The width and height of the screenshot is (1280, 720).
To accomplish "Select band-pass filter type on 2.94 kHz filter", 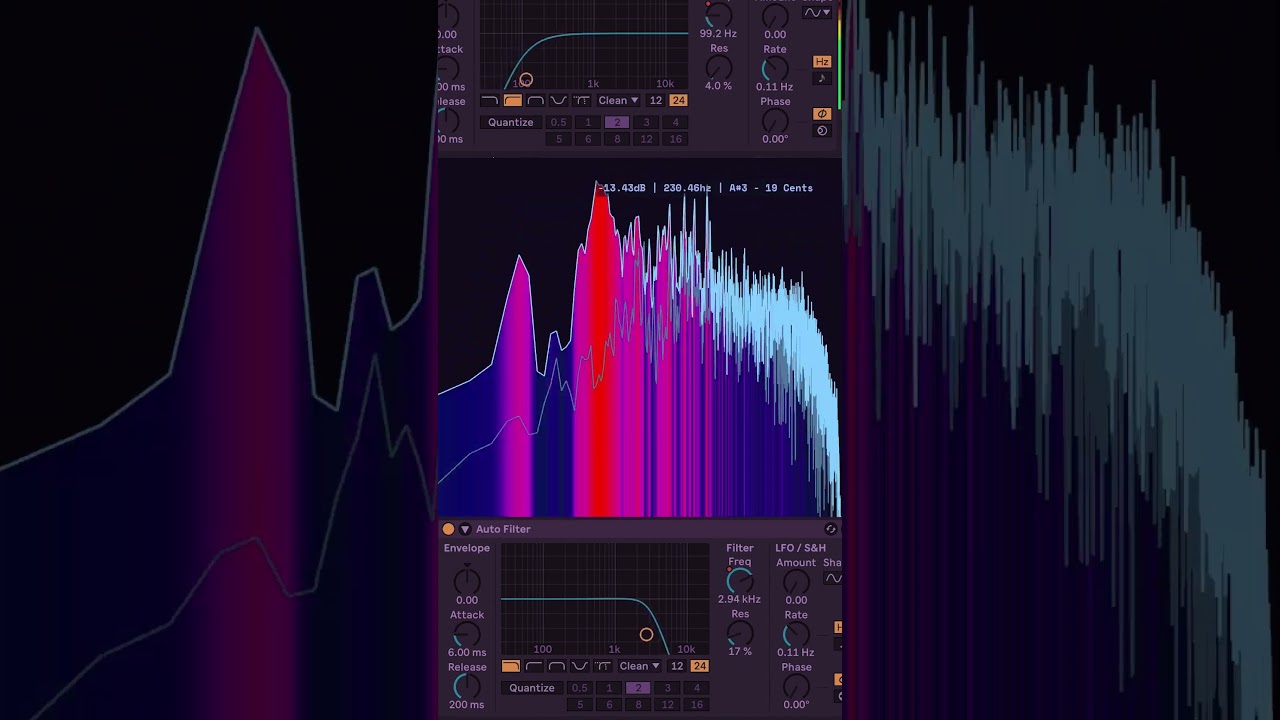I will (x=556, y=667).
